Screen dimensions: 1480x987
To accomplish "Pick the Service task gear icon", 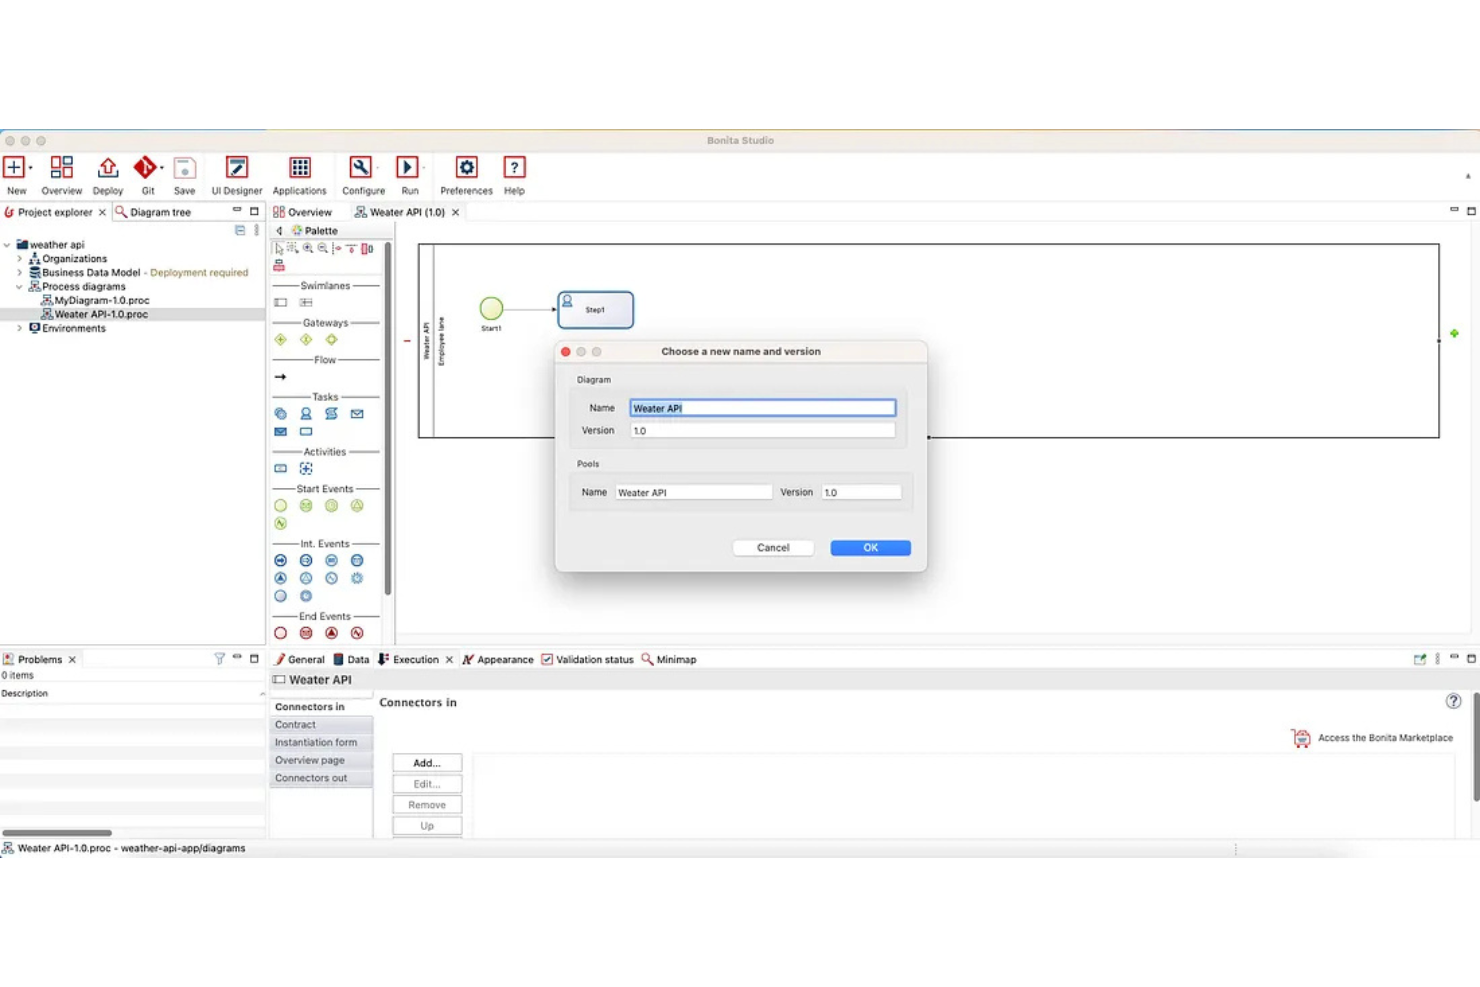I will pyautogui.click(x=281, y=414).
